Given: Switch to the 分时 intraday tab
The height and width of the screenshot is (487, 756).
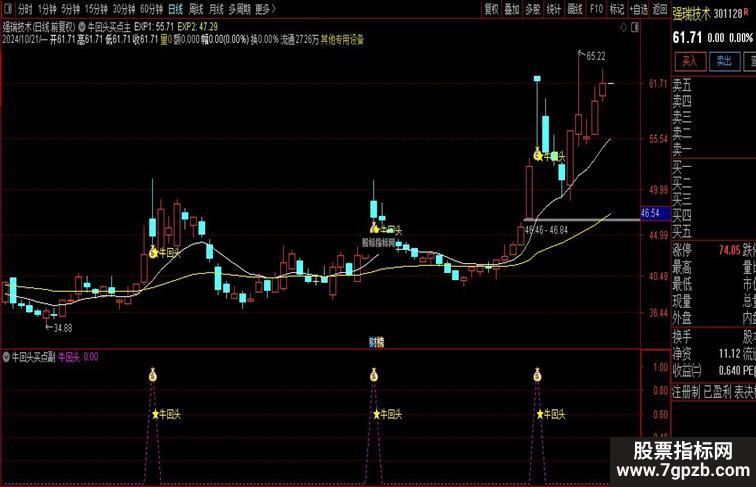Looking at the screenshot, I should (x=25, y=9).
